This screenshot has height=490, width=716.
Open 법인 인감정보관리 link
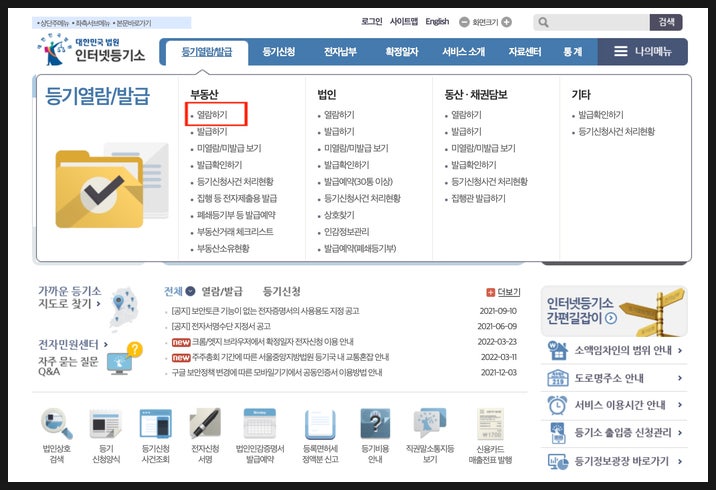pos(346,232)
